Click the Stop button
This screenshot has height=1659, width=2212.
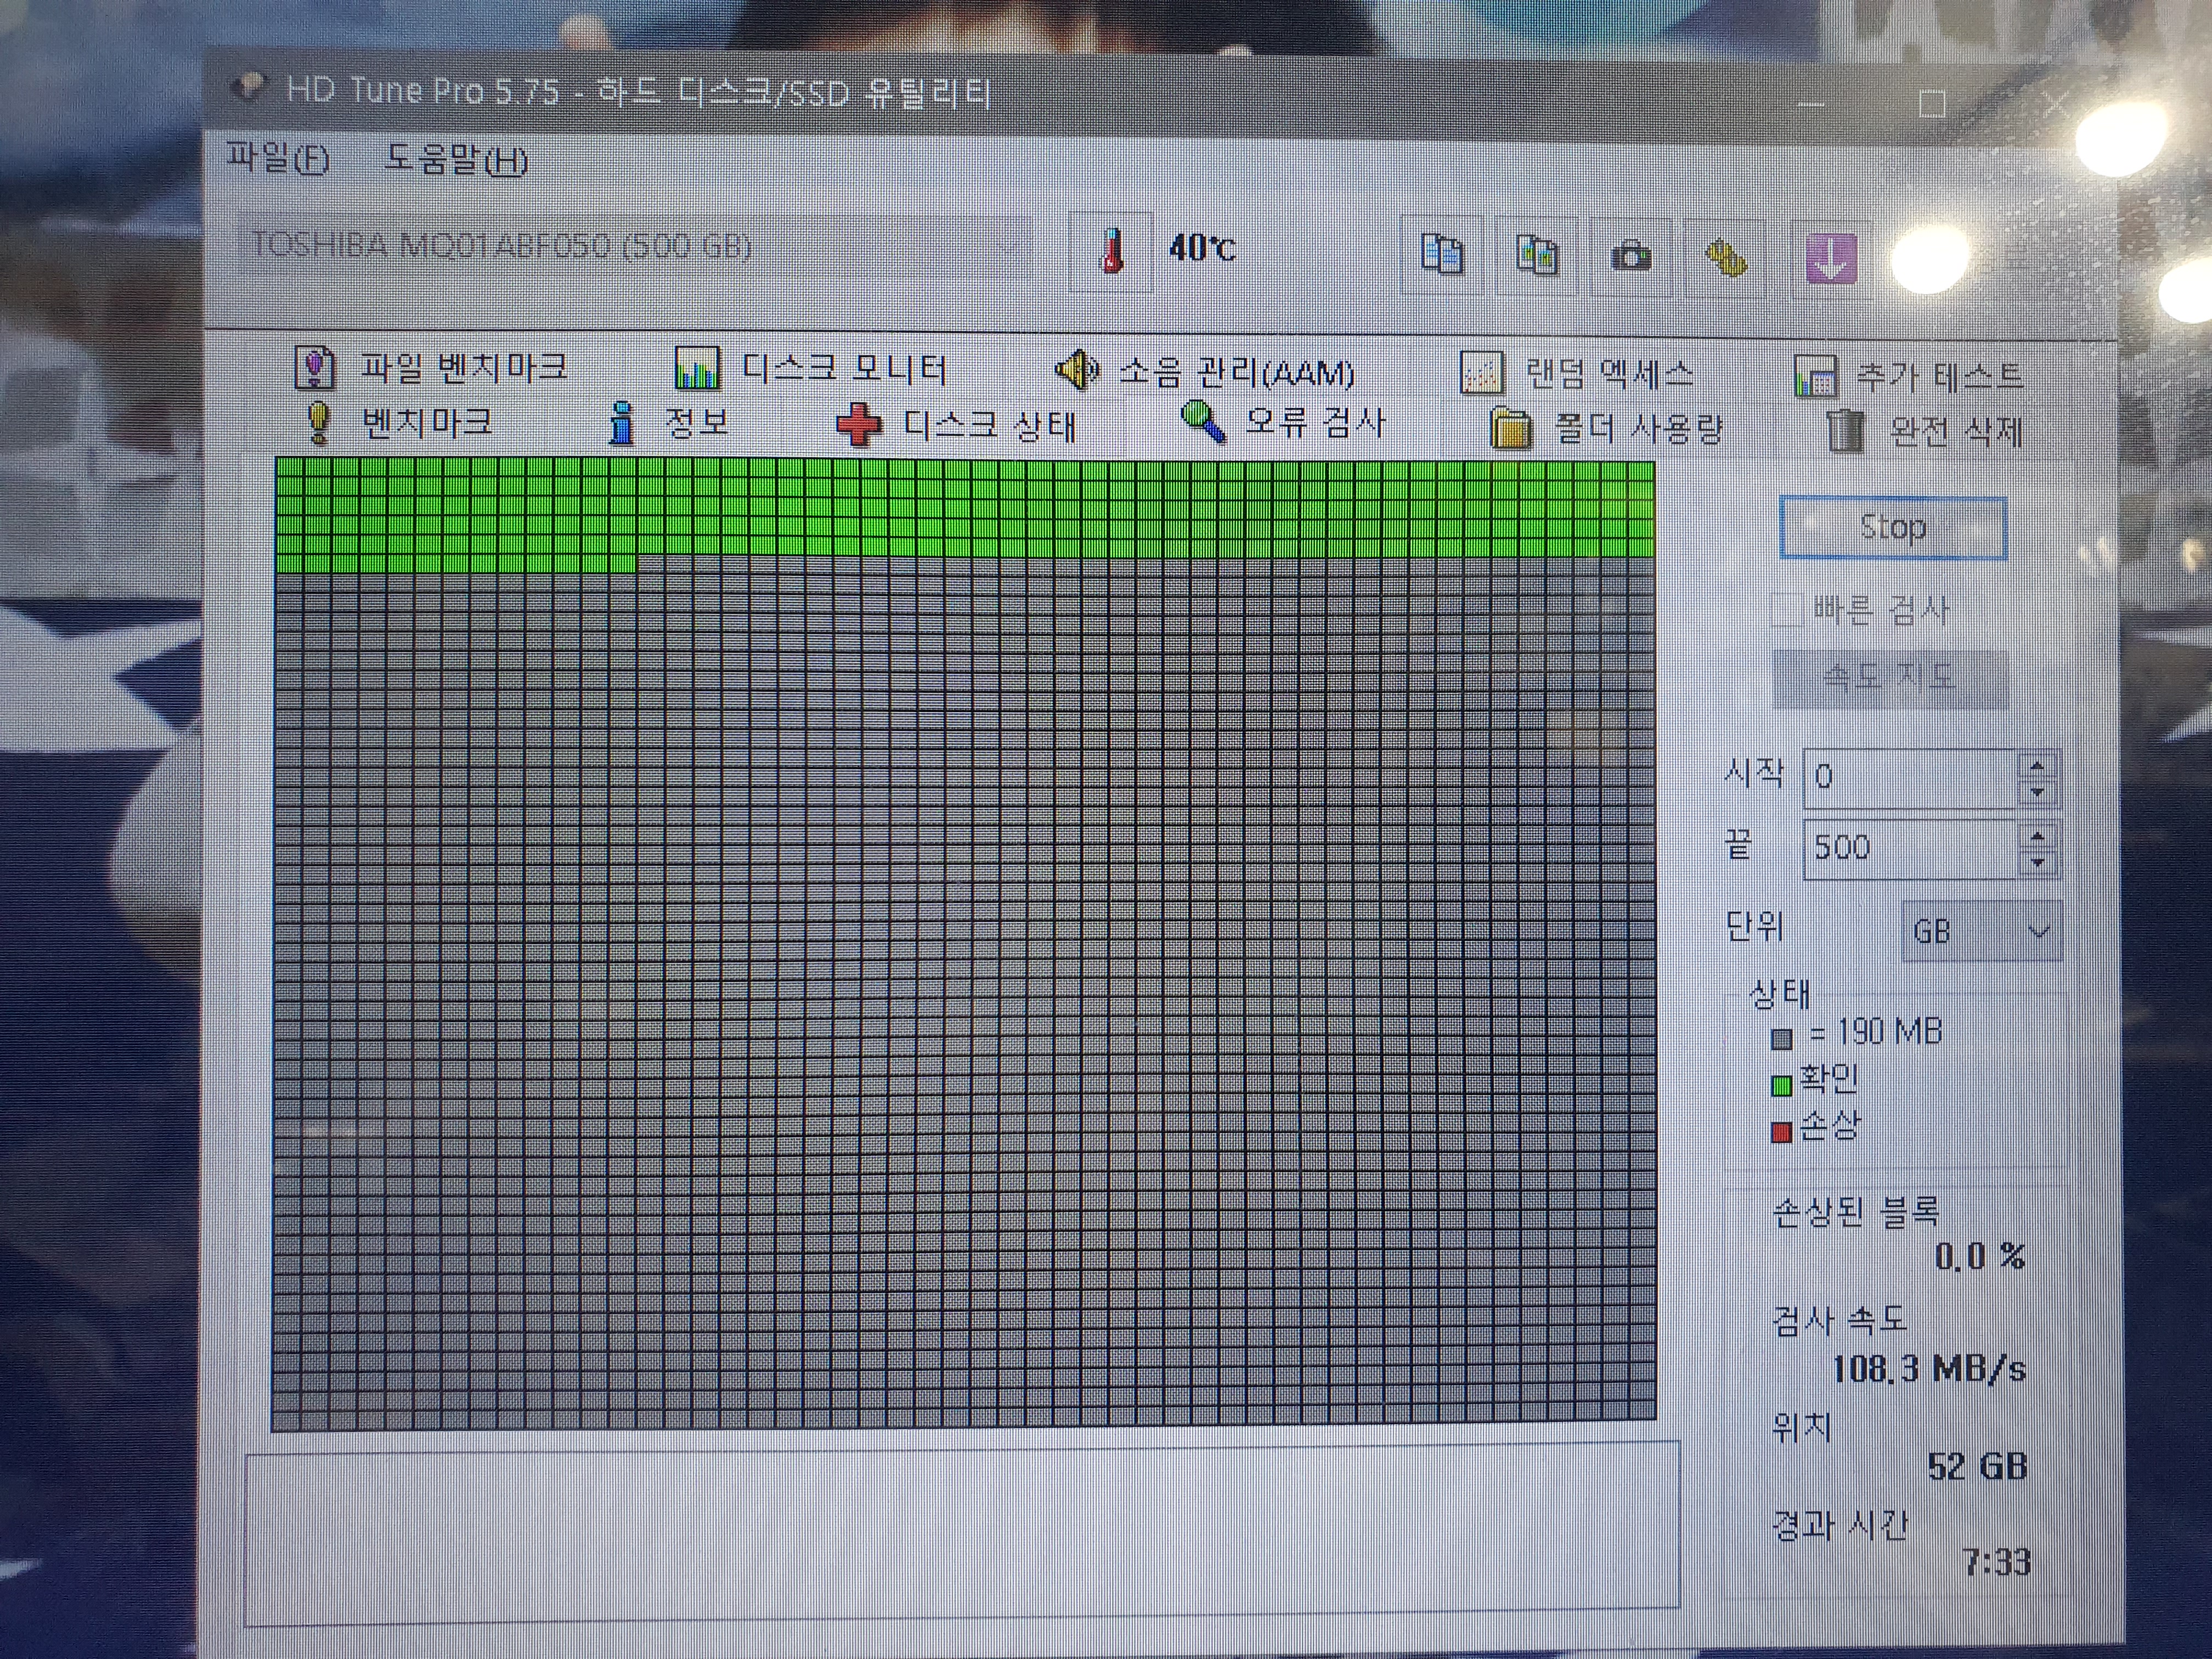[1893, 527]
